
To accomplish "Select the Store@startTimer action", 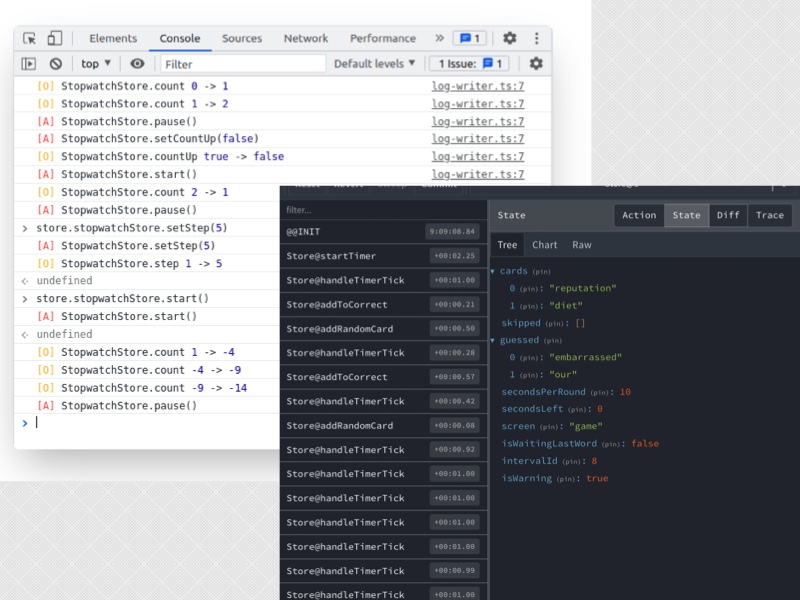I will [x=383, y=256].
